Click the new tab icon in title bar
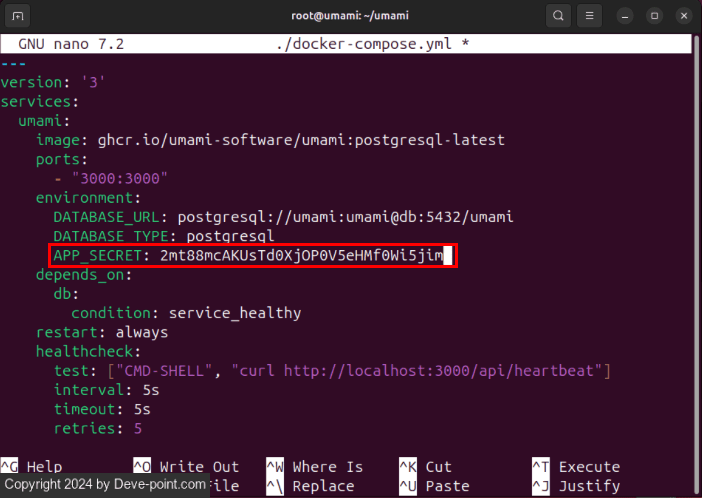Image resolution: width=702 pixels, height=498 pixels. (x=19, y=16)
